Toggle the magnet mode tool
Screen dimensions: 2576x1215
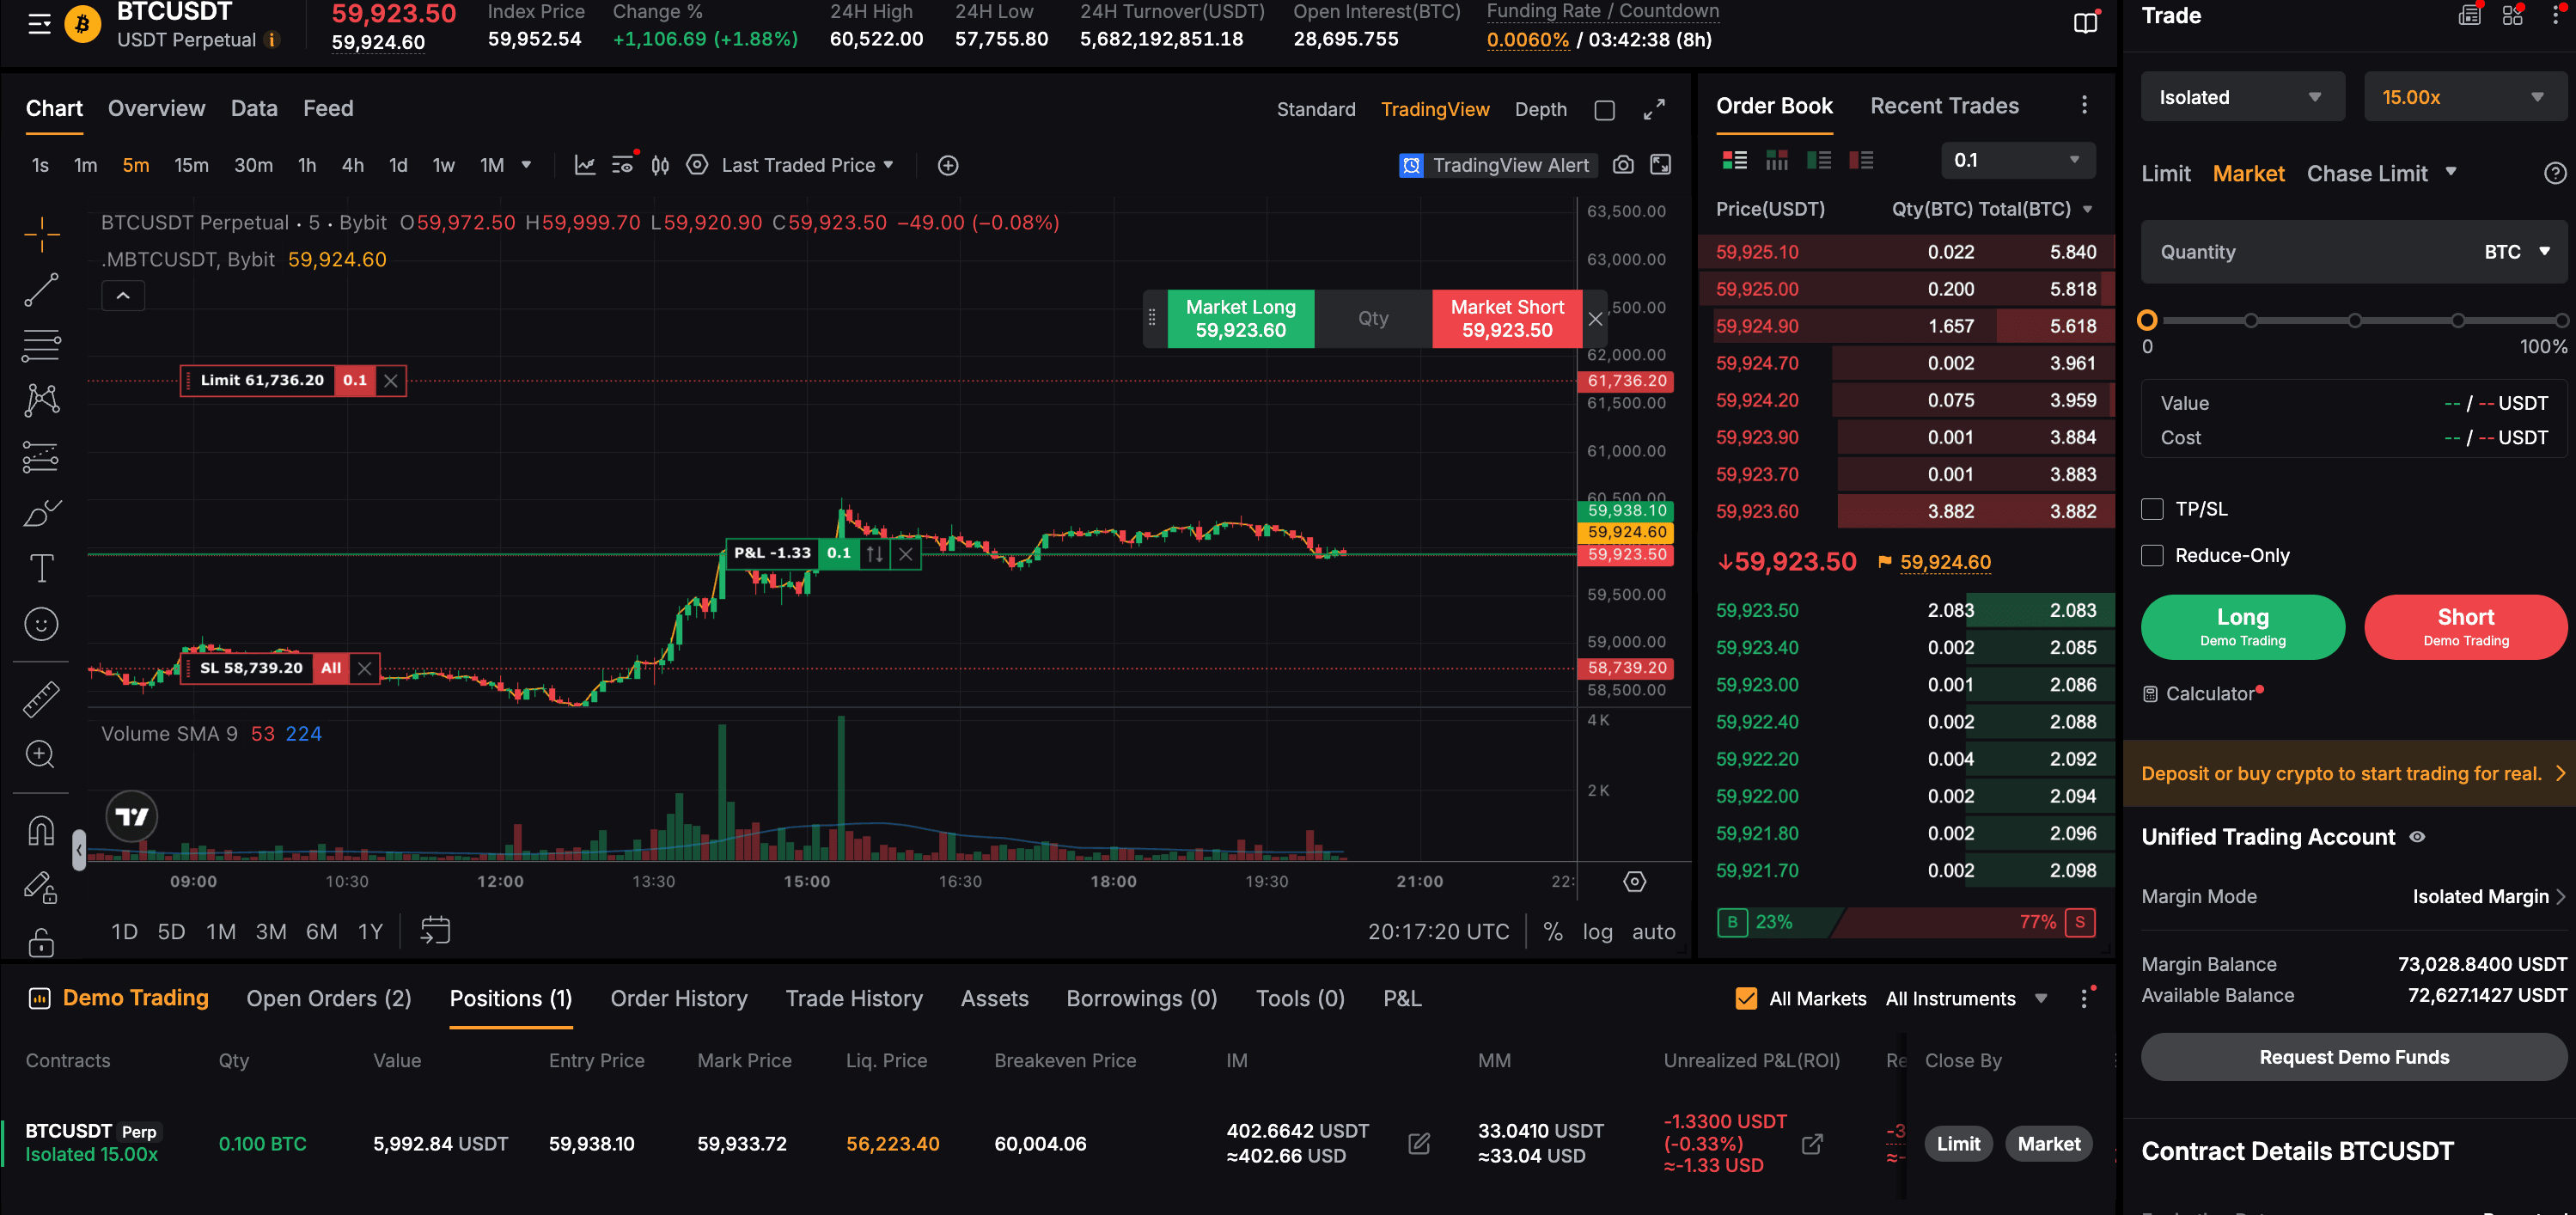[41, 830]
